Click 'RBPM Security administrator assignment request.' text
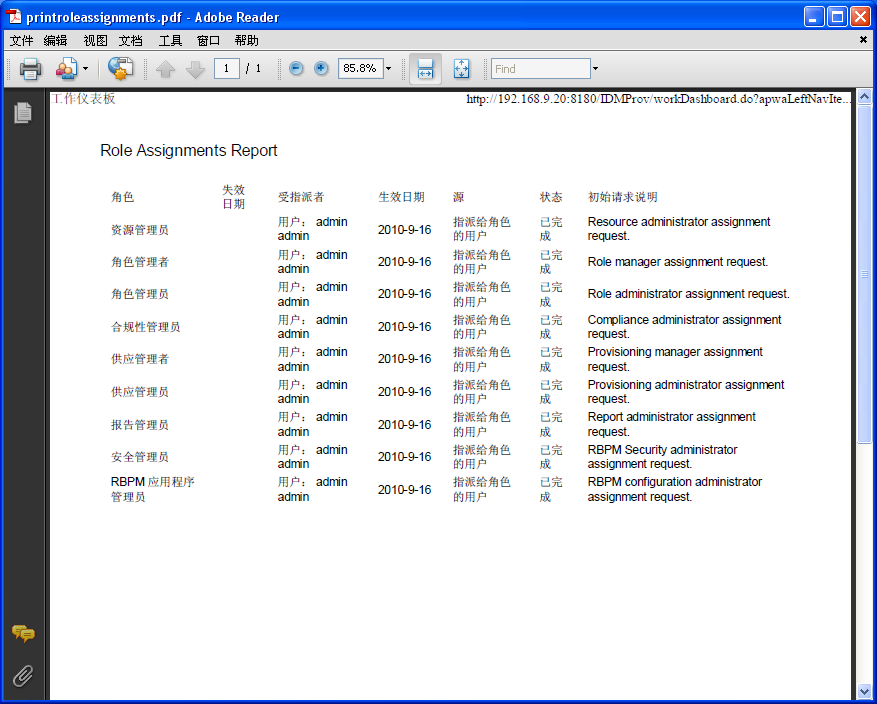Screen dimensions: 877x704 [662, 457]
